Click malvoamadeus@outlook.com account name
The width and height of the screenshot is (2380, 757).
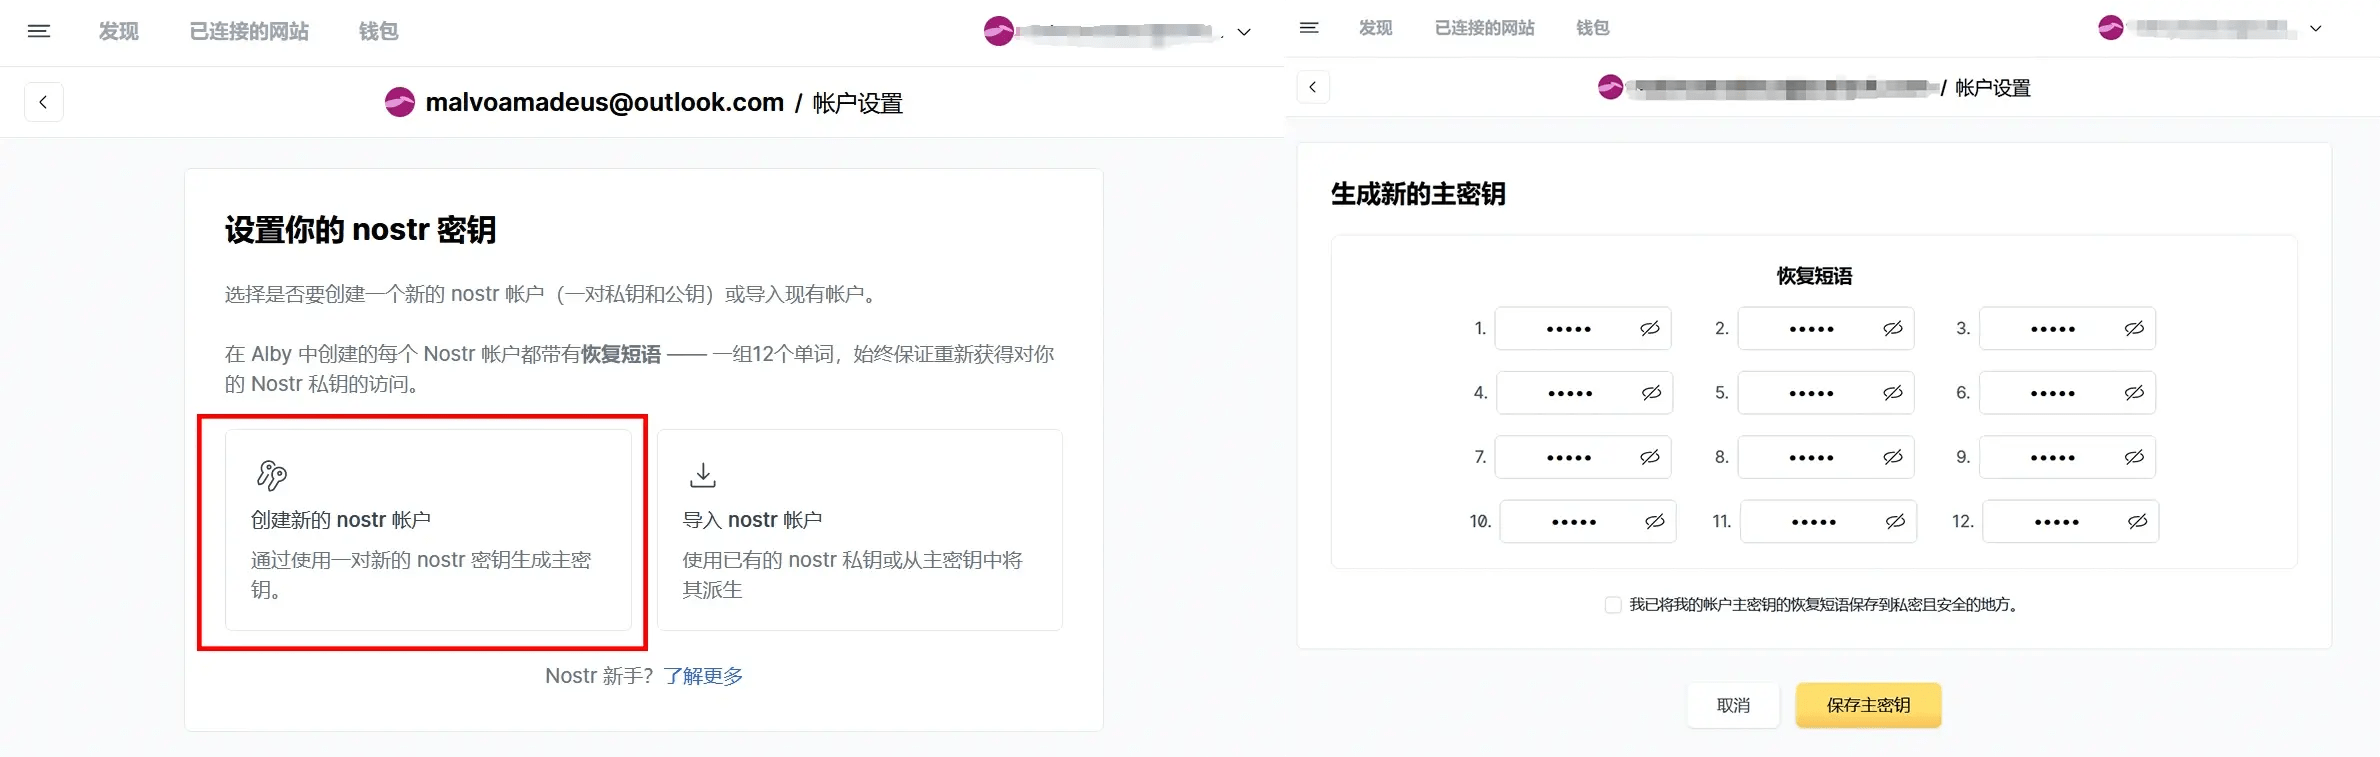click(x=605, y=103)
